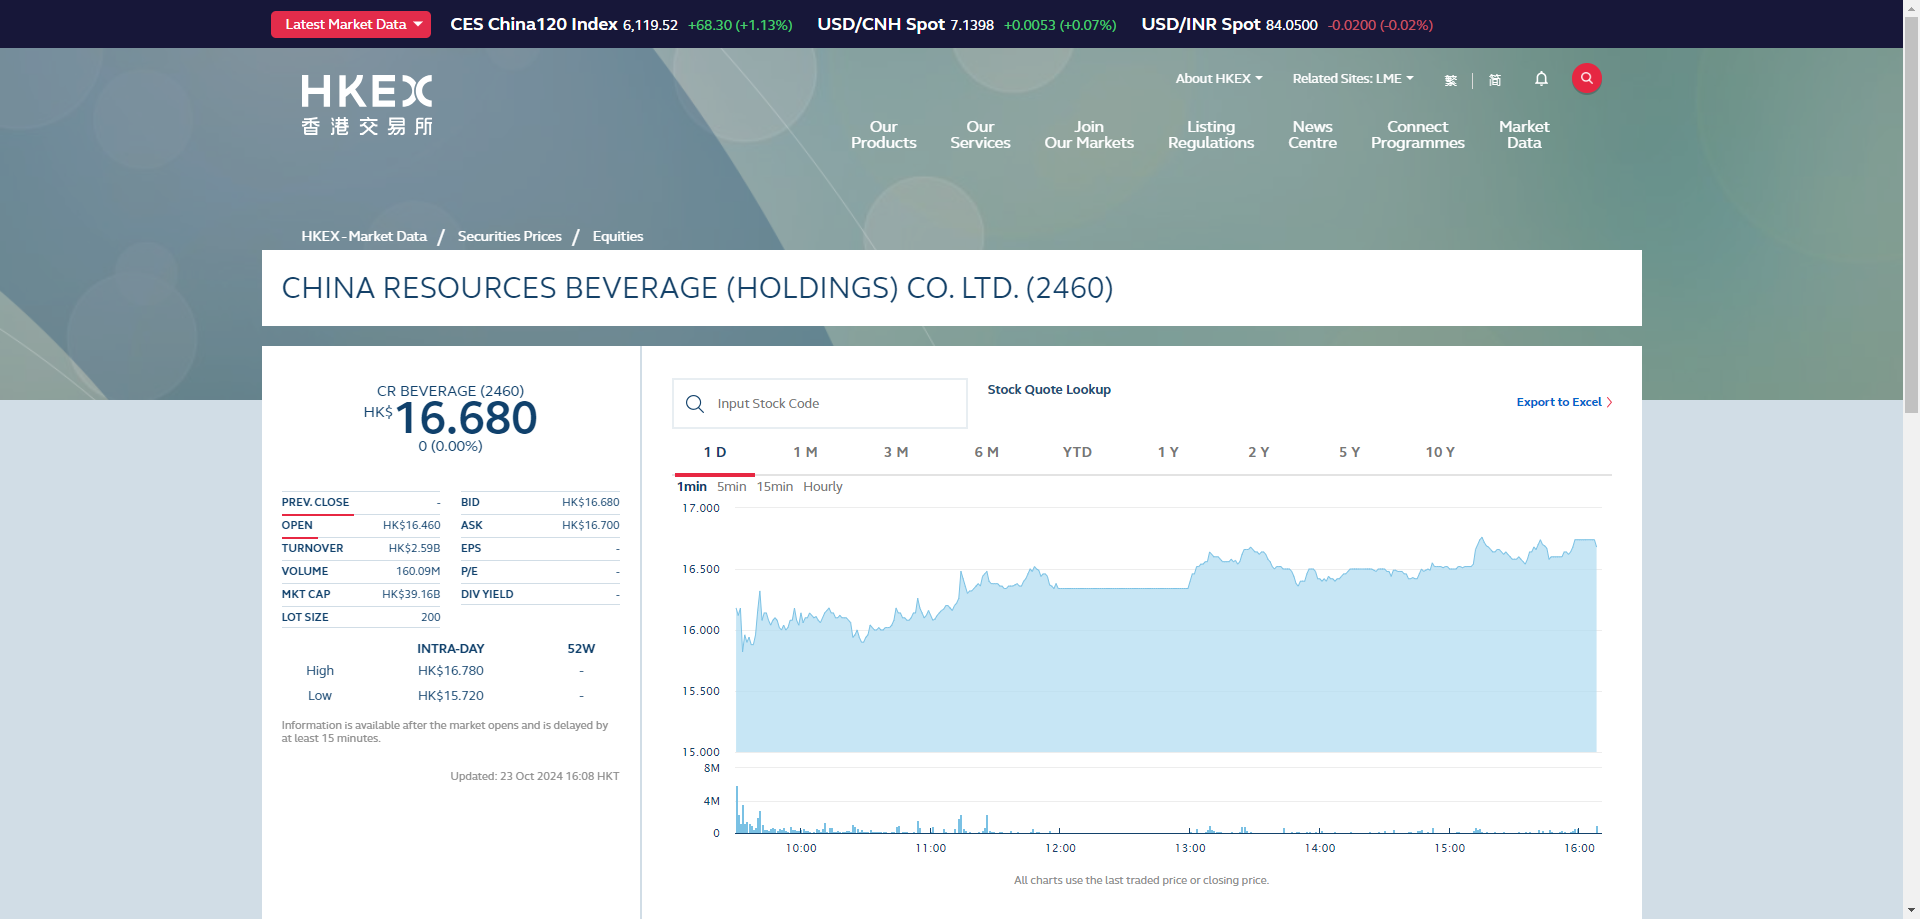Switch to Traditional Chinese language icon
The height and width of the screenshot is (919, 1920).
point(1451,80)
